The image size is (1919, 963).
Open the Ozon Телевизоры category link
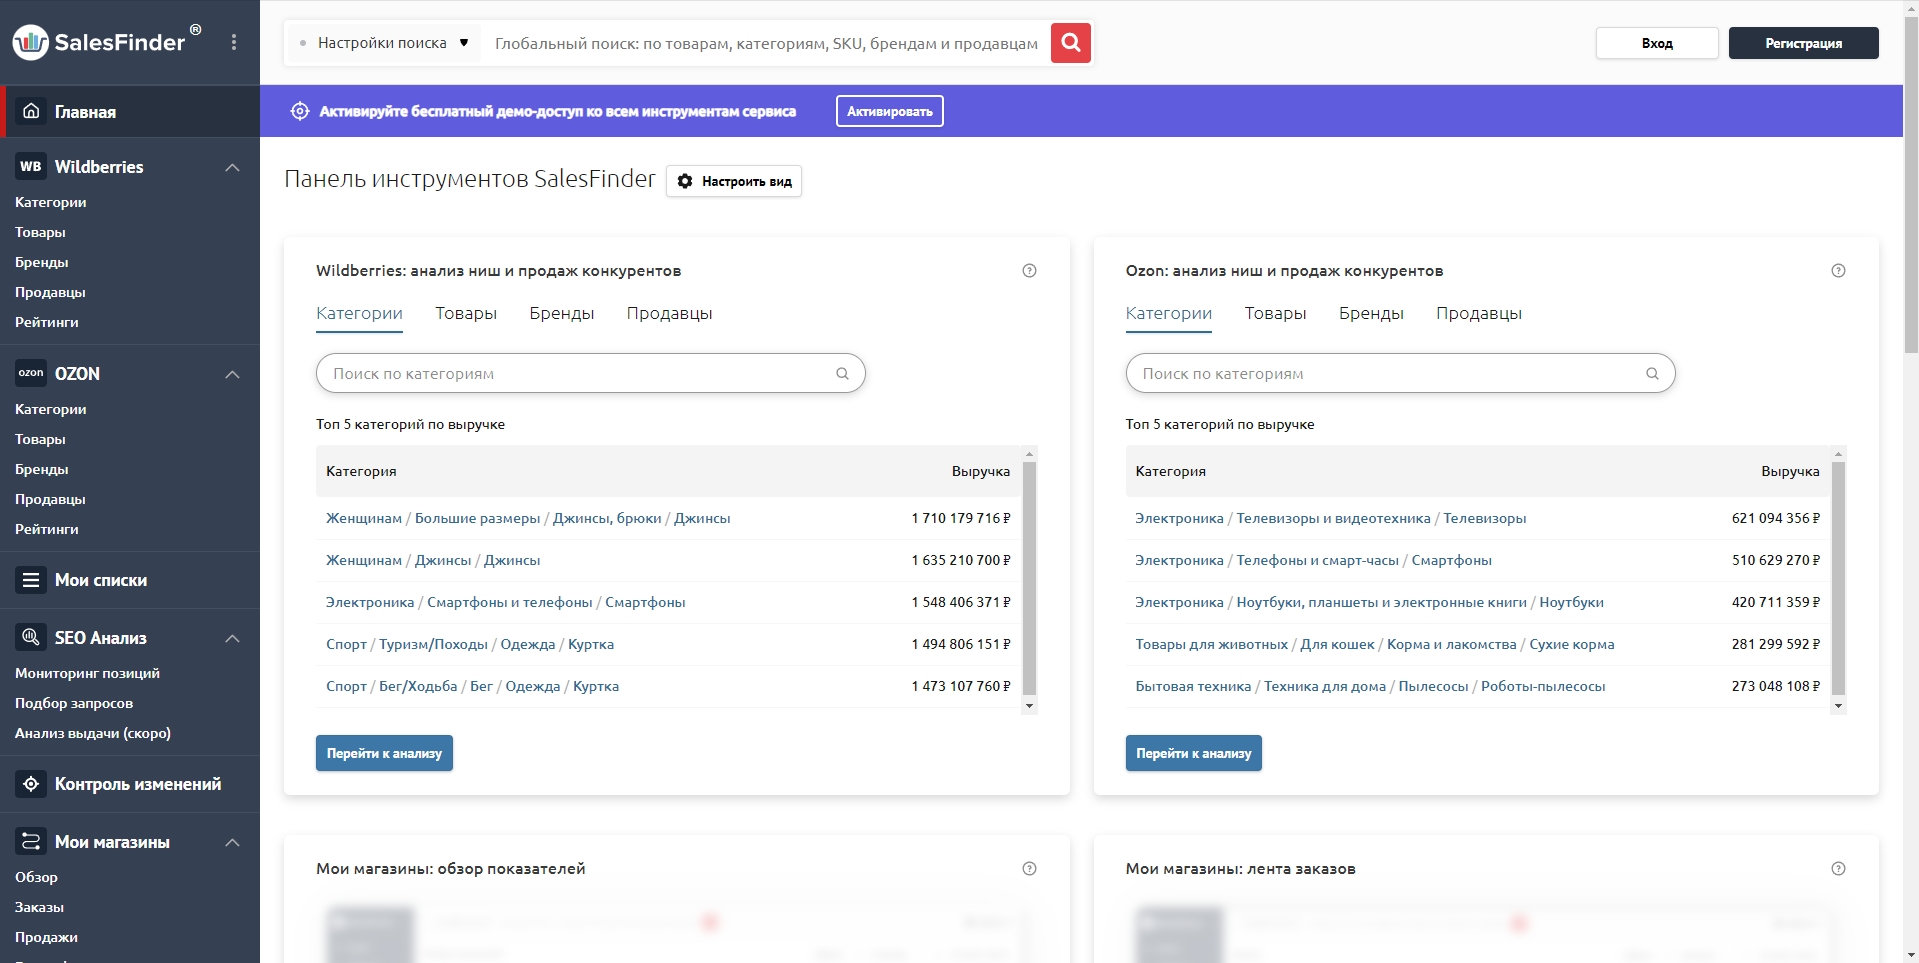tap(1484, 518)
